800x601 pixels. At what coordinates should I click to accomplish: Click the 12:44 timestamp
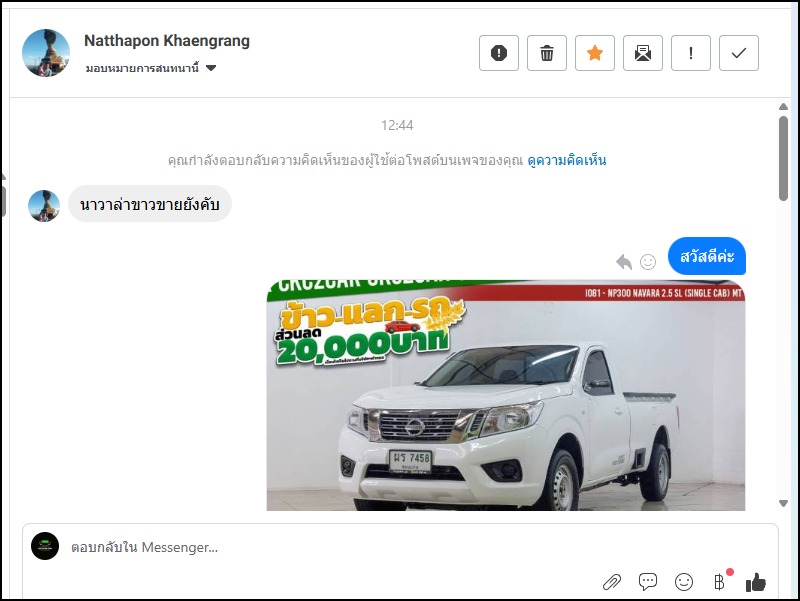[397, 125]
